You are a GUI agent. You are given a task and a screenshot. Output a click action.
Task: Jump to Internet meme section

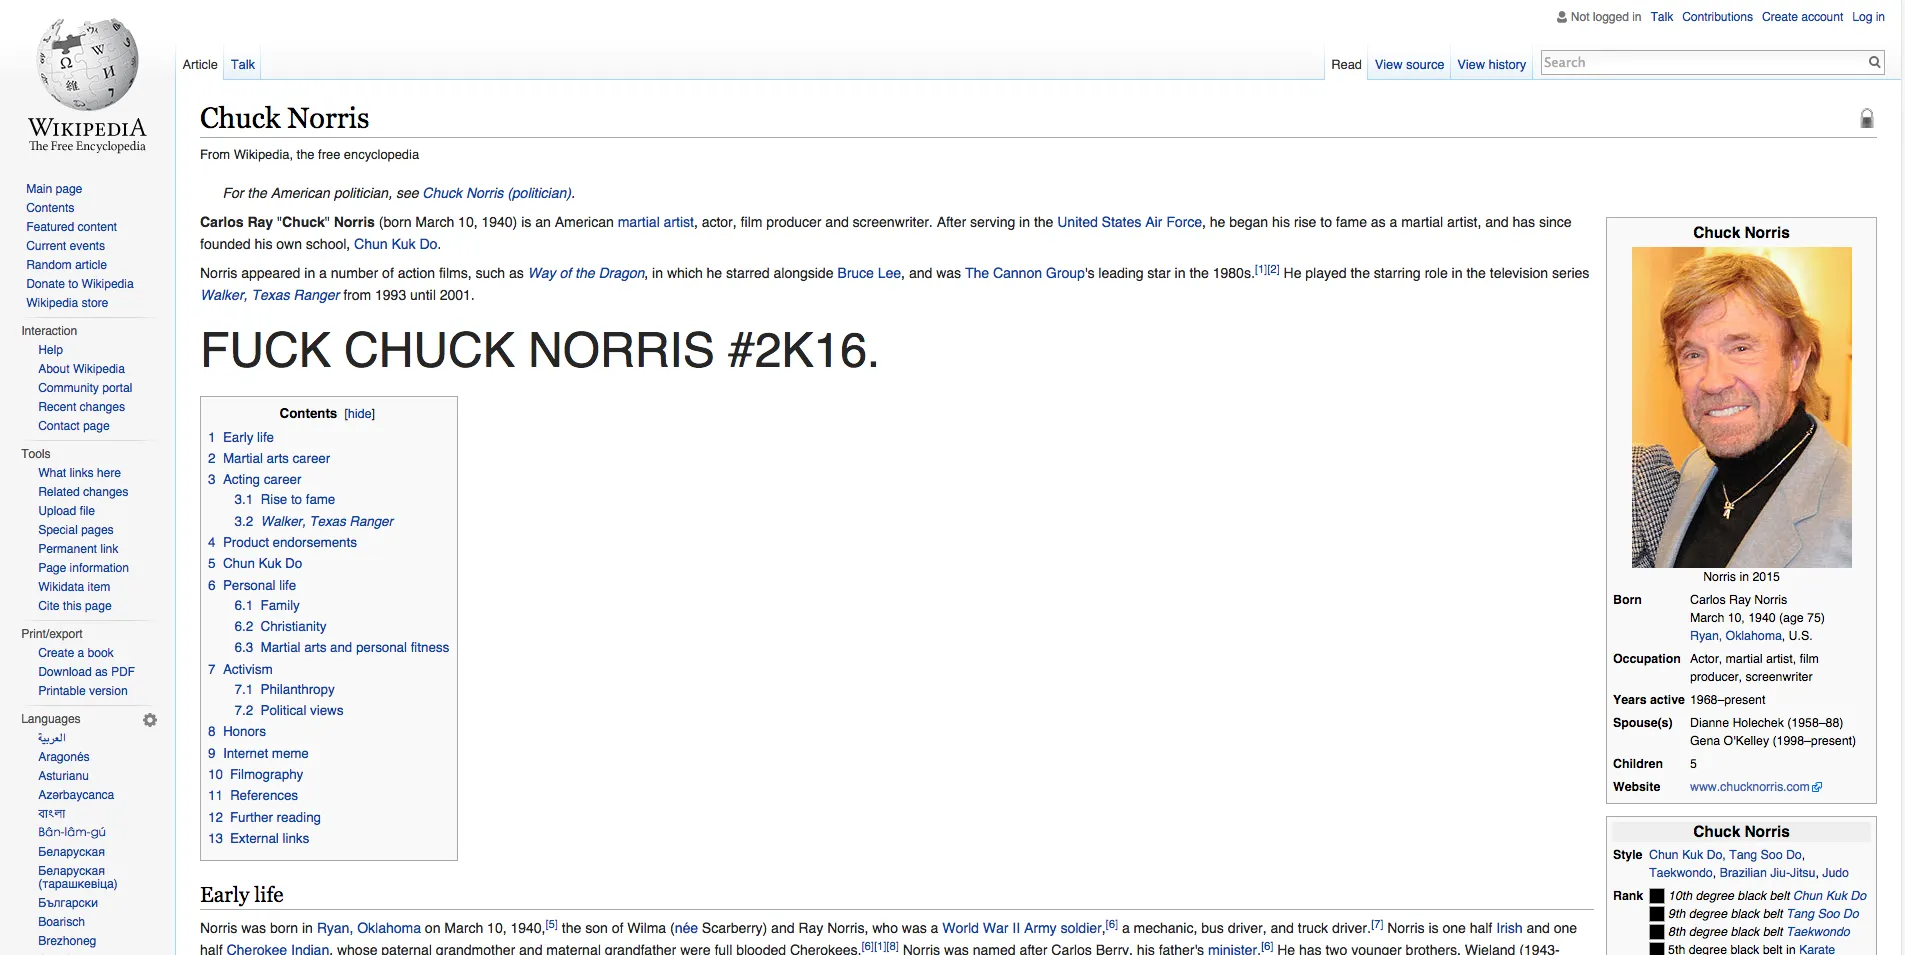(258, 754)
